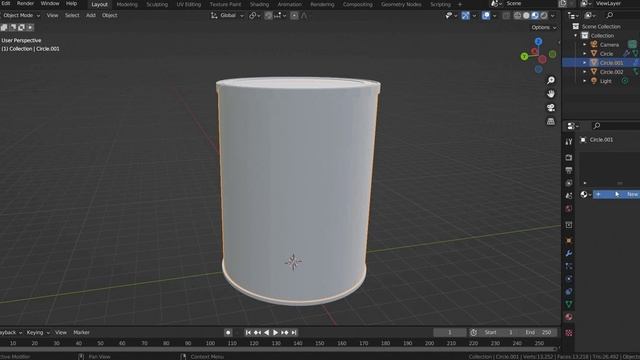The width and height of the screenshot is (640, 360).
Task: Select Circle.001 in the outliner
Action: click(x=611, y=63)
